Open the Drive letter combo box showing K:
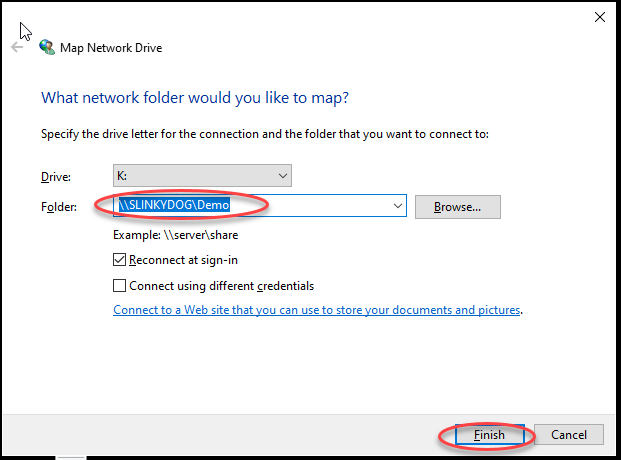Viewport: 621px width, 460px height. (x=202, y=176)
